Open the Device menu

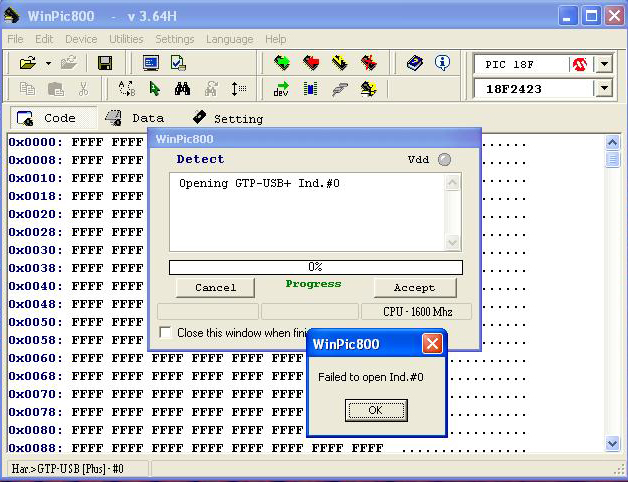coord(81,39)
